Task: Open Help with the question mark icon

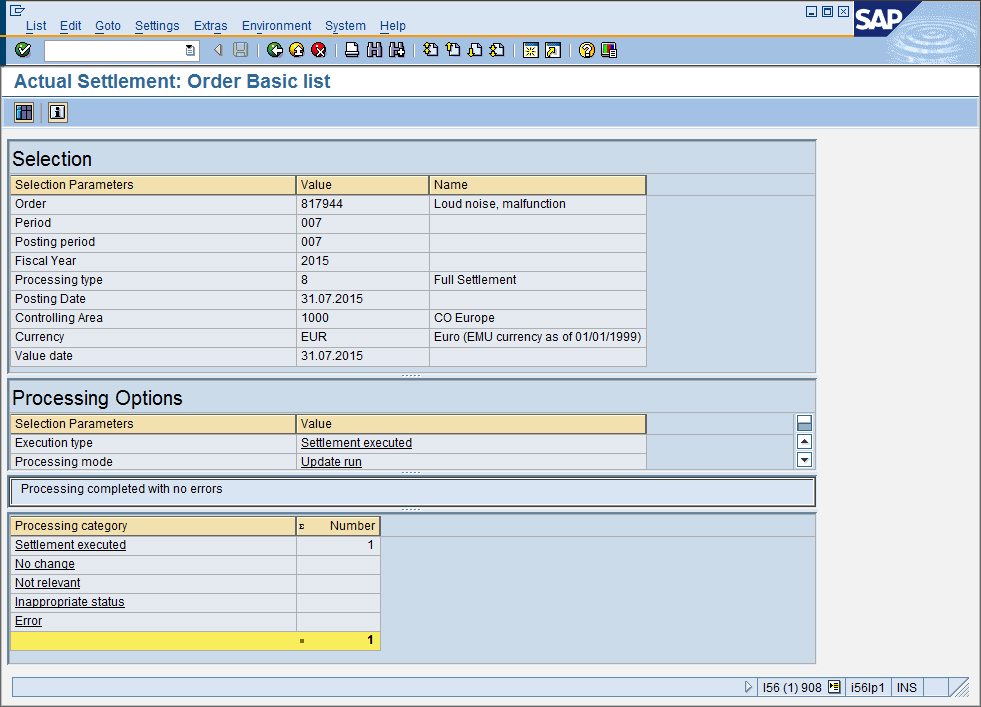Action: tap(587, 50)
